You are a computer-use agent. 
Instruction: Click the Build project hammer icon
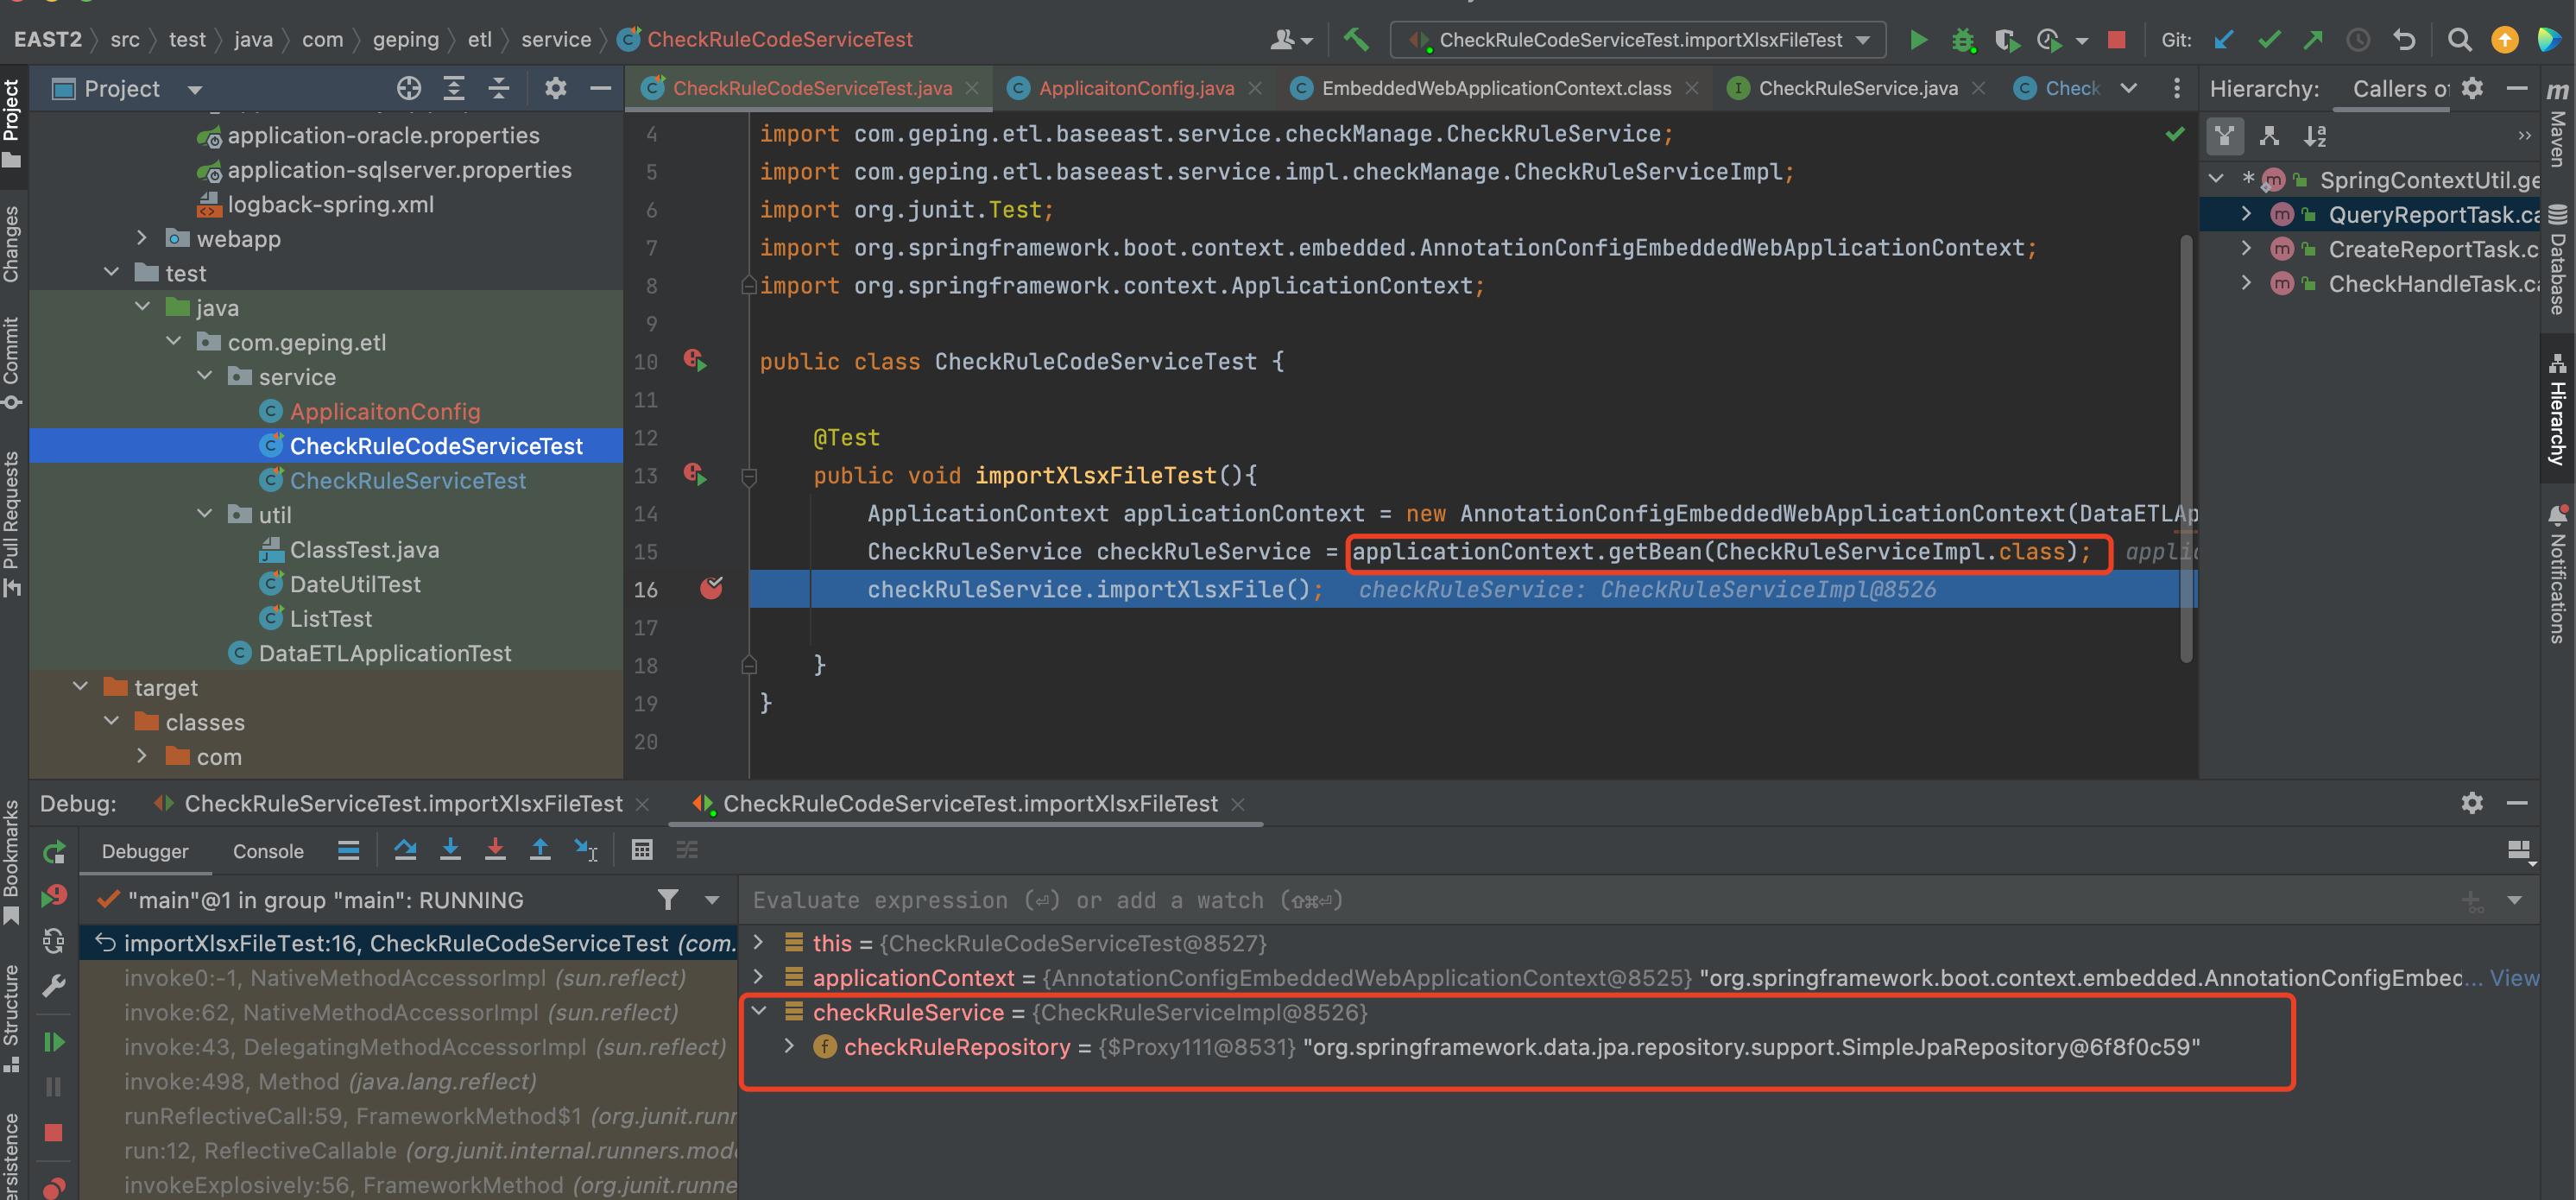tap(1356, 40)
